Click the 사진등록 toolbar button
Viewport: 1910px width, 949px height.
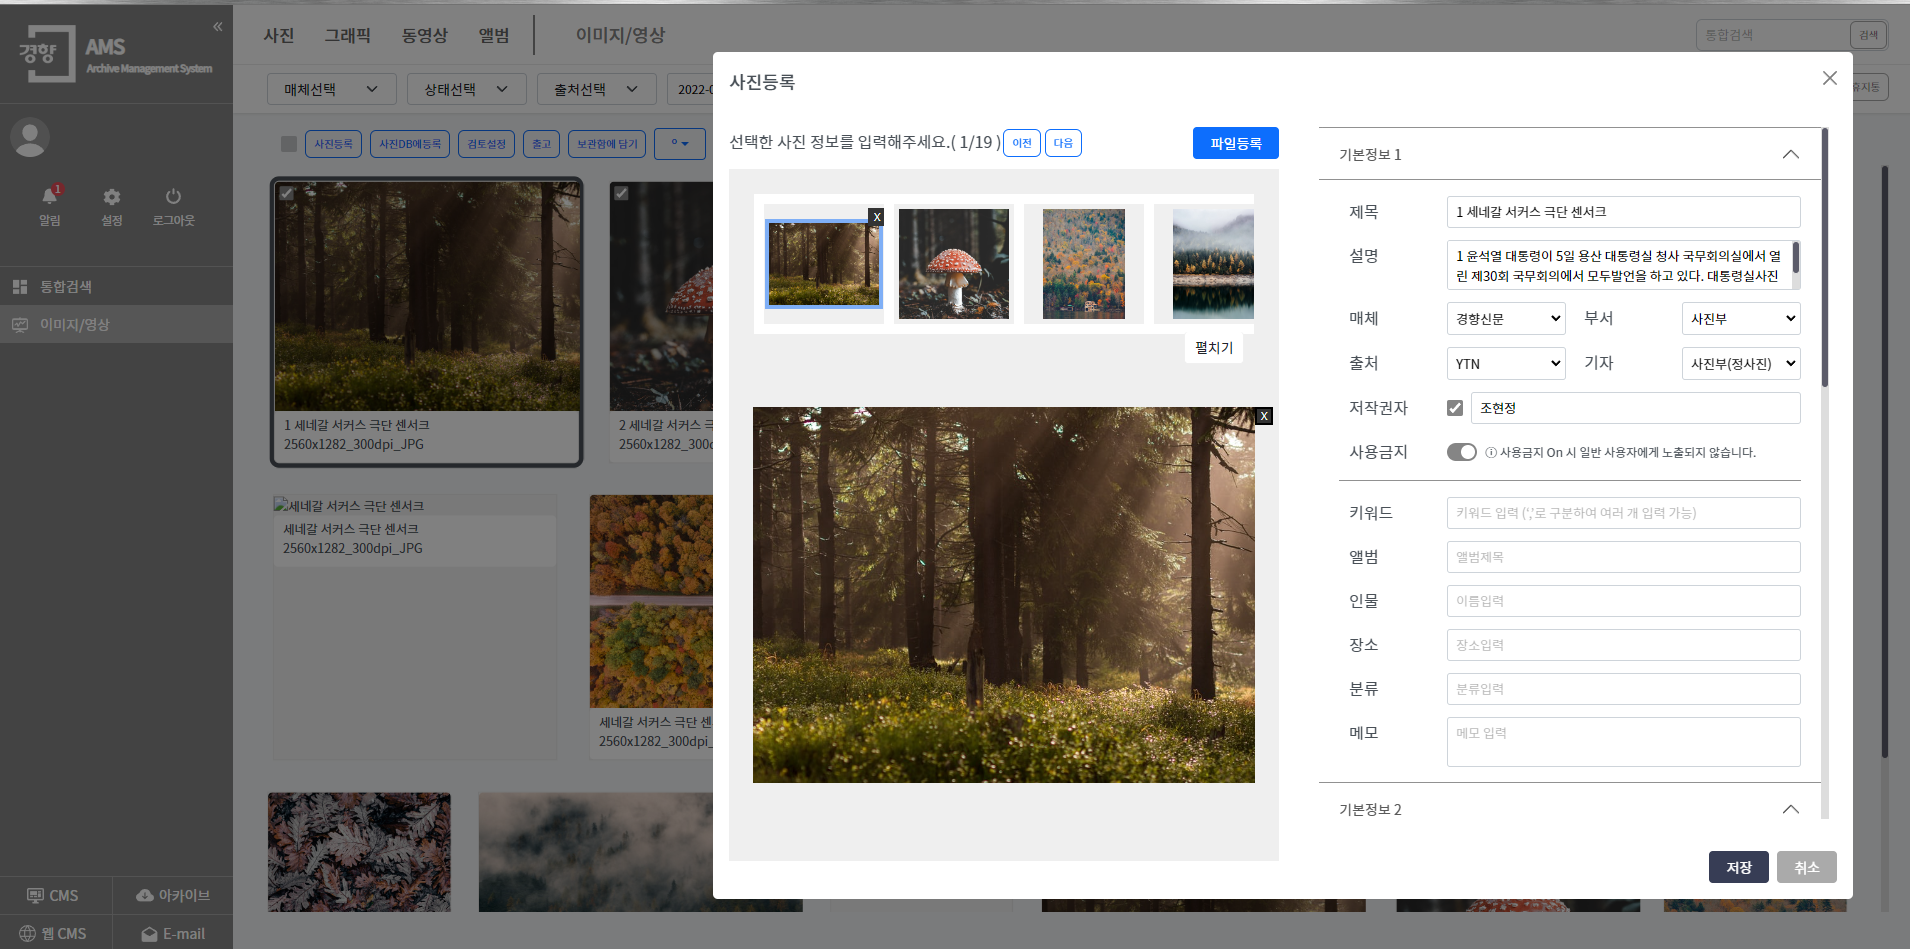coord(333,144)
